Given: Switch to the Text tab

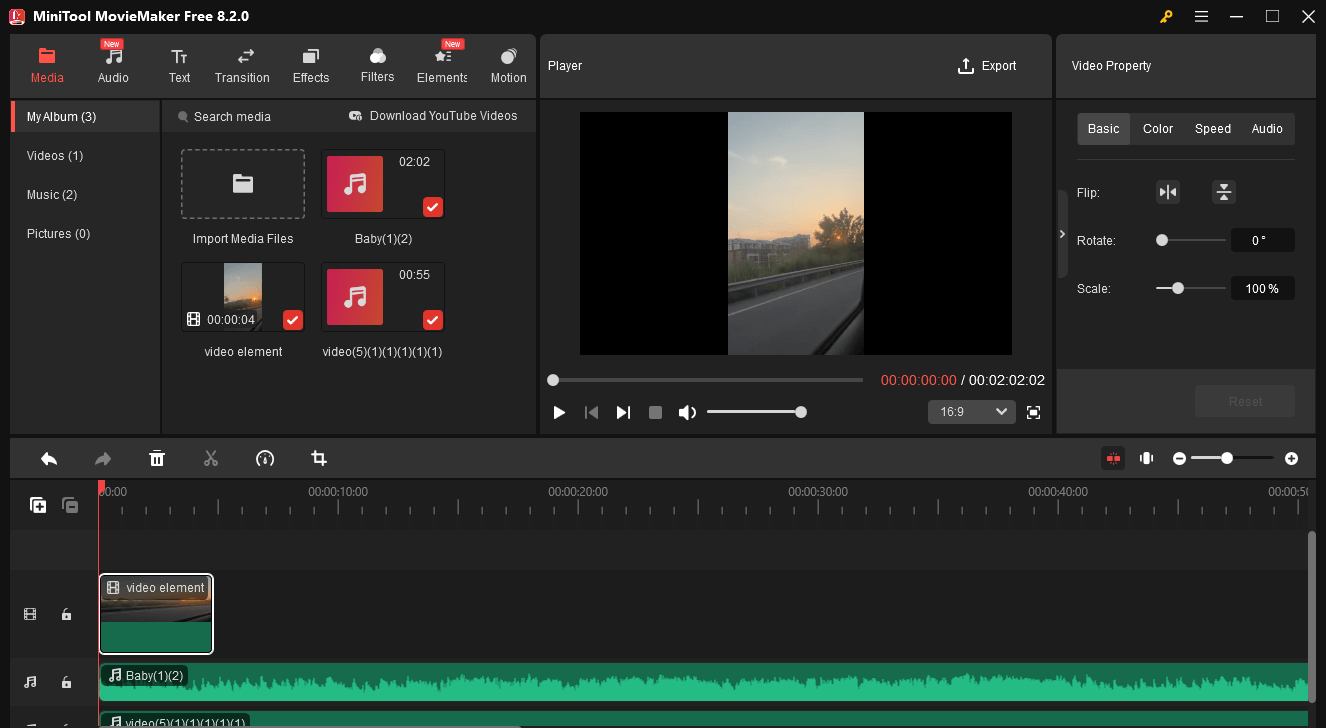Looking at the screenshot, I should [x=179, y=65].
